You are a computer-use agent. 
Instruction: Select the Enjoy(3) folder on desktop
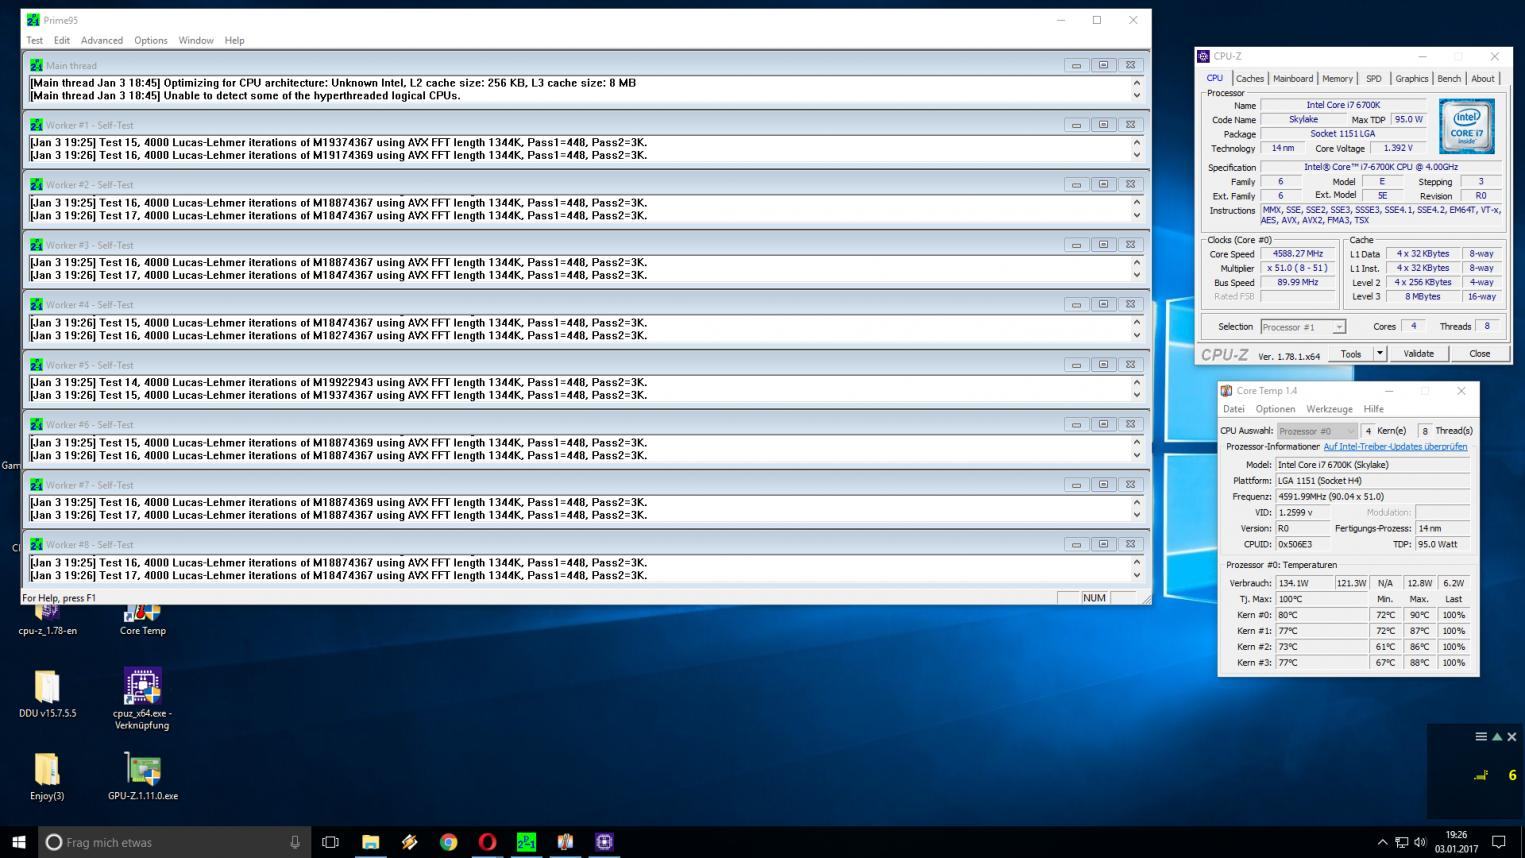[x=47, y=777]
